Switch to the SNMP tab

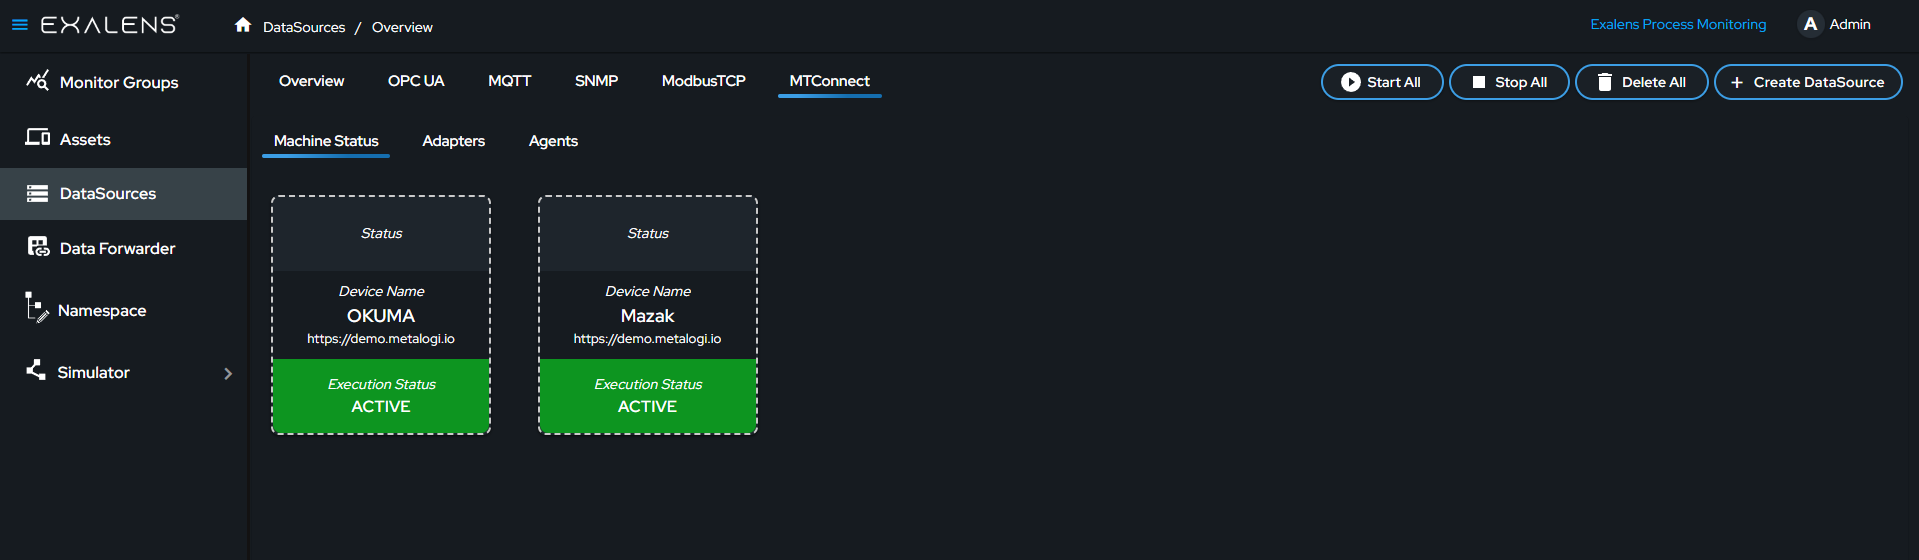coord(596,81)
